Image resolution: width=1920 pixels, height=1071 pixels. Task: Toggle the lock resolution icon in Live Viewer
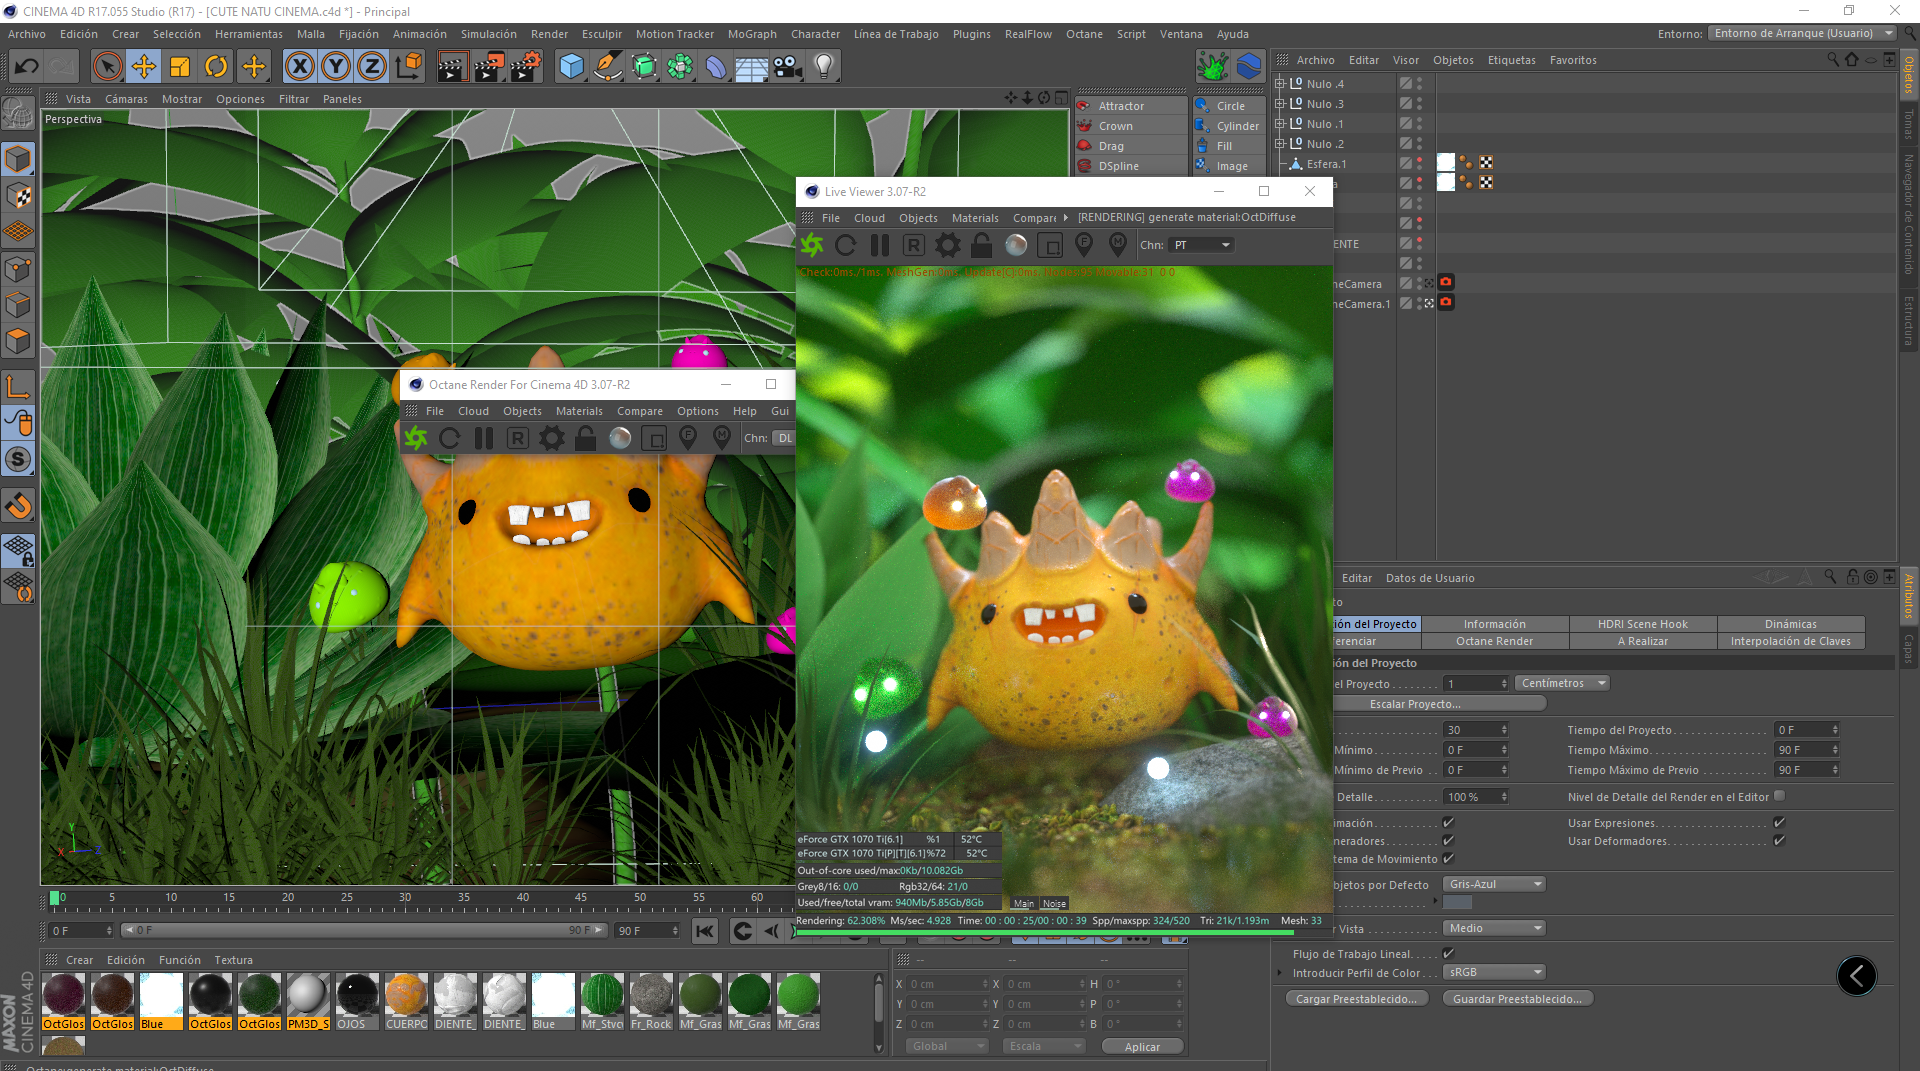pos(982,245)
